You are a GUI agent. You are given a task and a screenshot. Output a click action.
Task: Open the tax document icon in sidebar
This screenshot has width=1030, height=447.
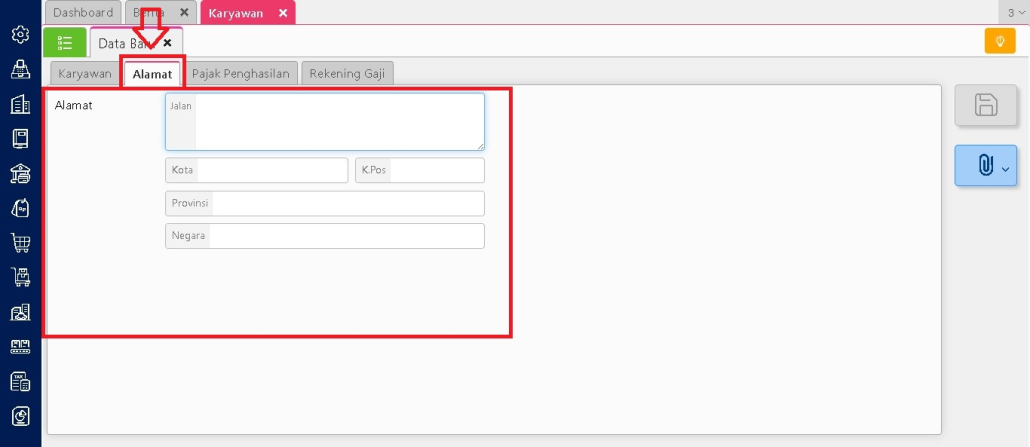pyautogui.click(x=20, y=381)
